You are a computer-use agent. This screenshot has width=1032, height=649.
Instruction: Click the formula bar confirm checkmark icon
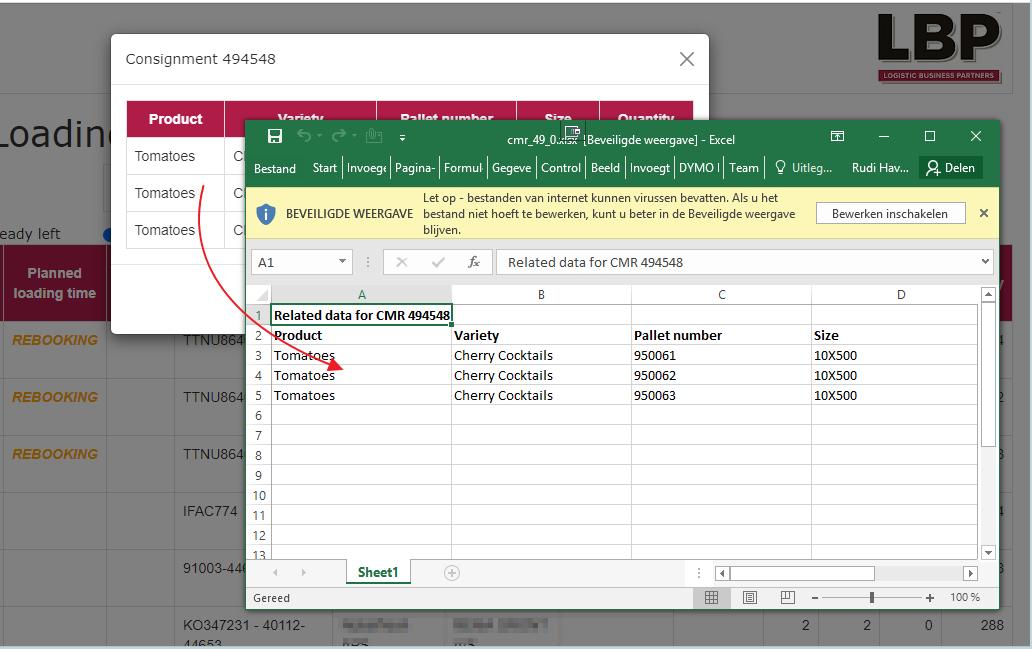pos(438,263)
